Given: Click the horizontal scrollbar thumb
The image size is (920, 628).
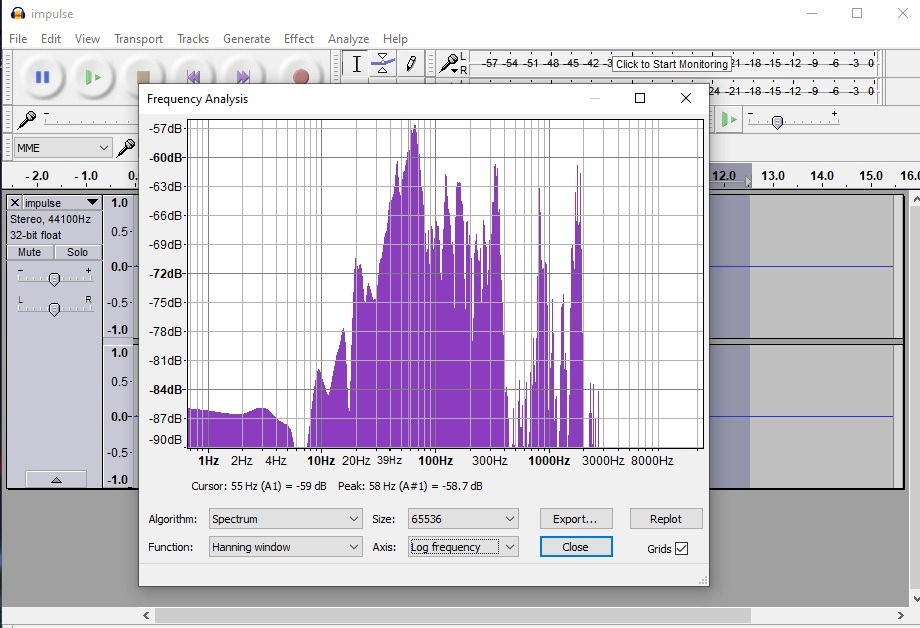Looking at the screenshot, I should [452, 615].
